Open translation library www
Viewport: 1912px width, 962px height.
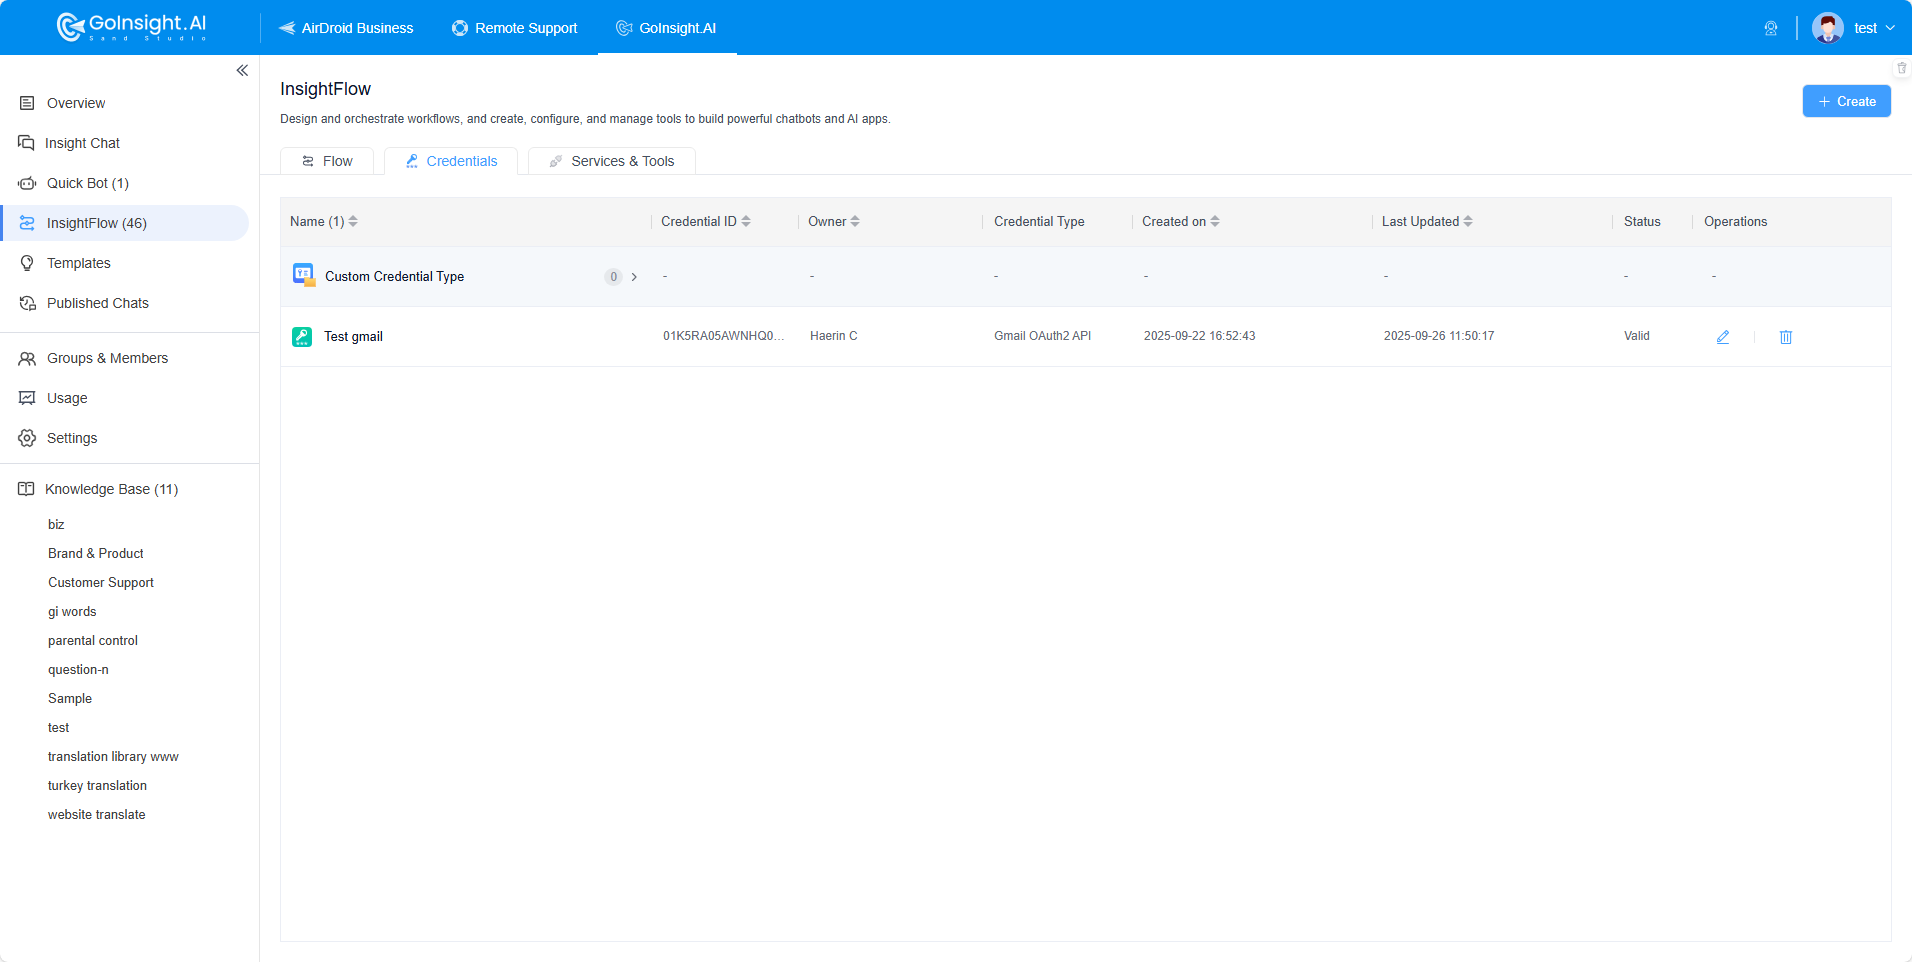point(113,756)
